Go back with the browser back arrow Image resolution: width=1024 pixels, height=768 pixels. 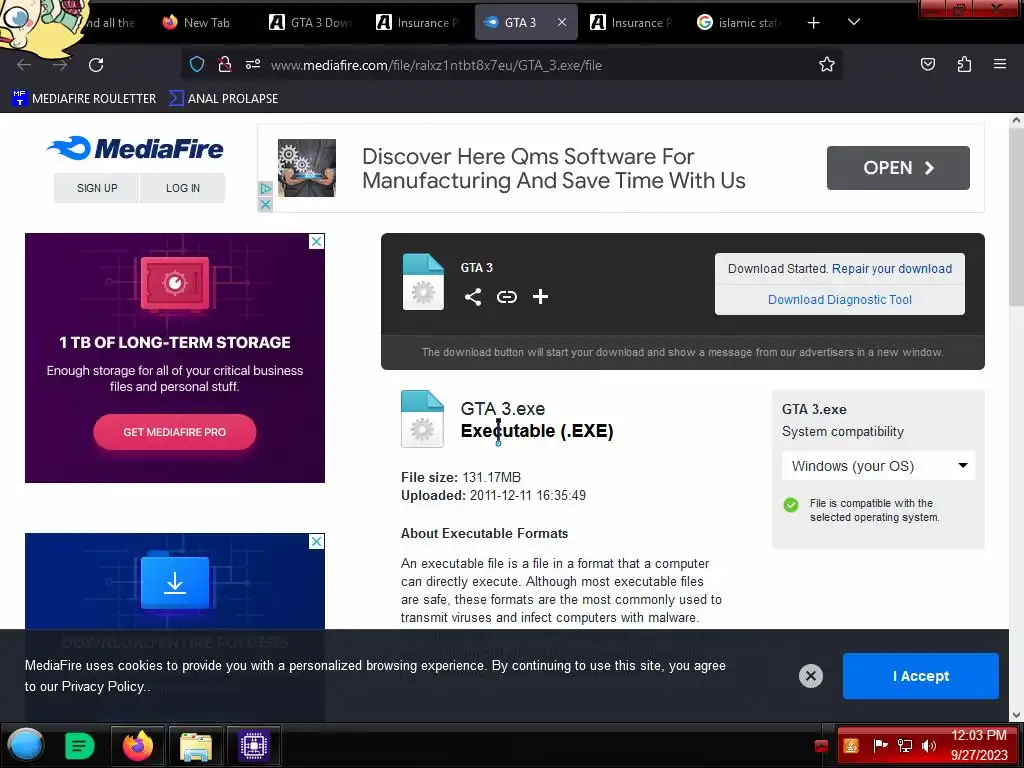[x=24, y=65]
